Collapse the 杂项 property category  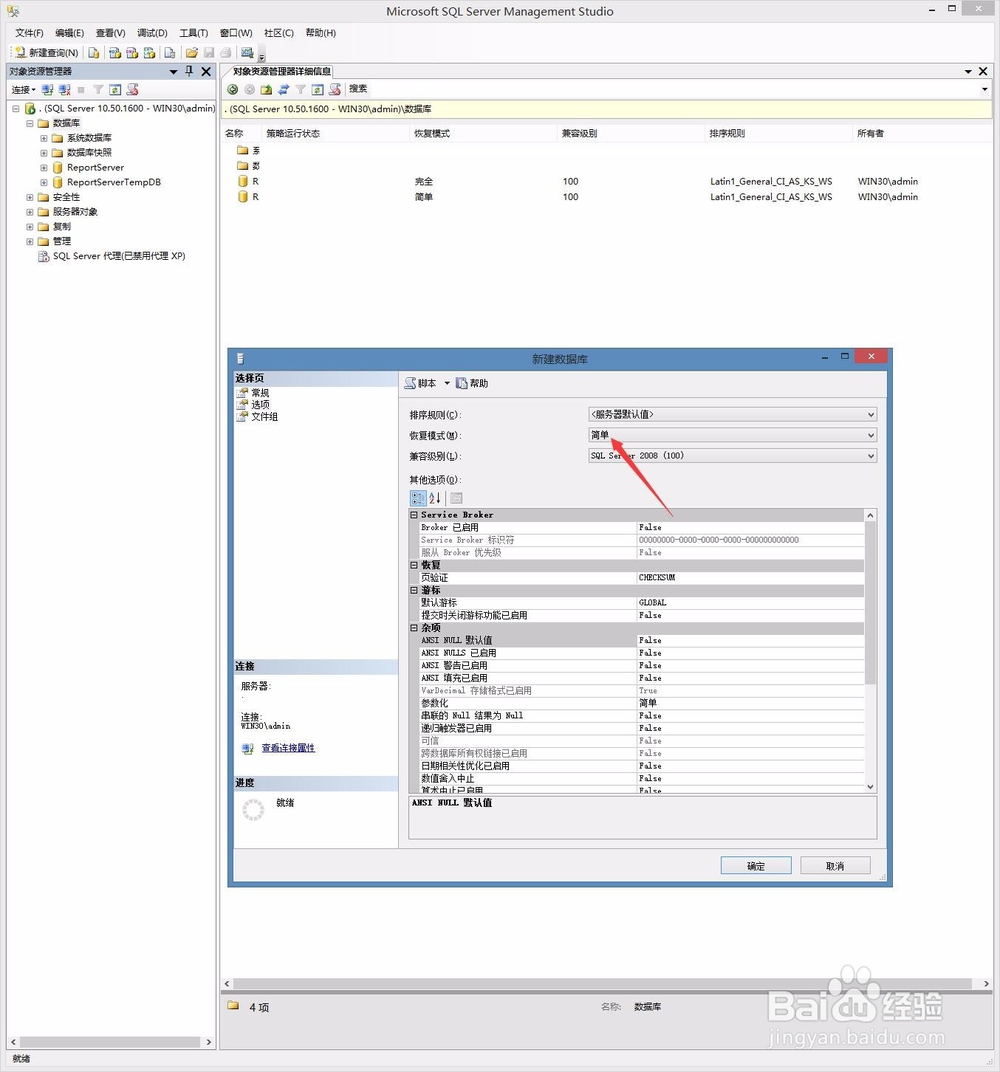pyautogui.click(x=414, y=628)
